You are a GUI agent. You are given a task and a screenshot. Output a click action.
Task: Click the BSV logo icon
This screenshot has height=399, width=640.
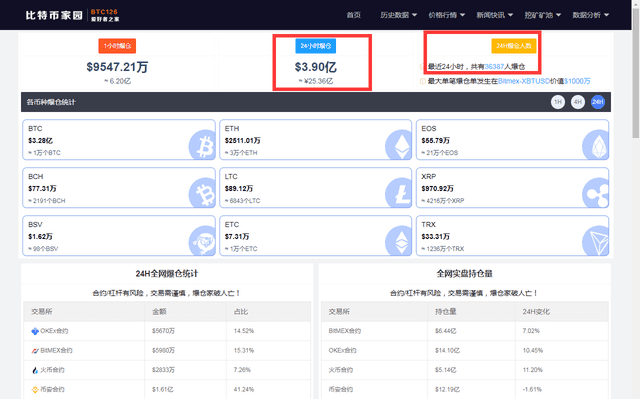[x=202, y=241]
